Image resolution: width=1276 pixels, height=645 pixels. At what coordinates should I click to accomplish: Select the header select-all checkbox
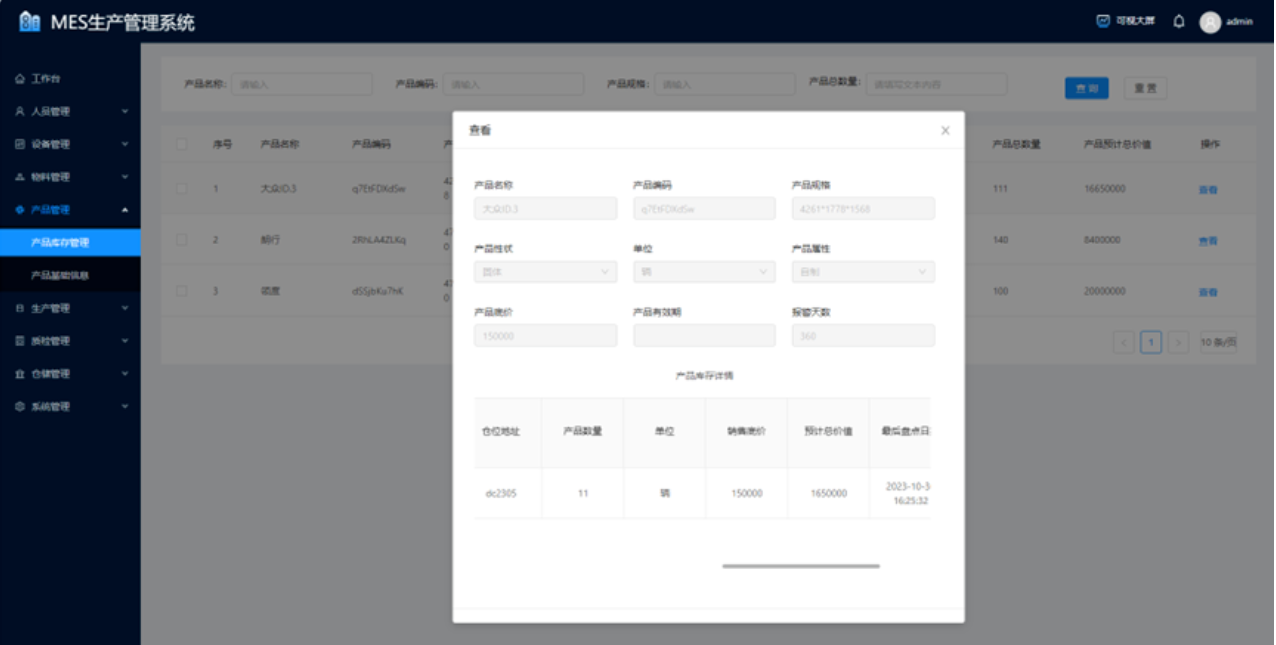tap(182, 144)
